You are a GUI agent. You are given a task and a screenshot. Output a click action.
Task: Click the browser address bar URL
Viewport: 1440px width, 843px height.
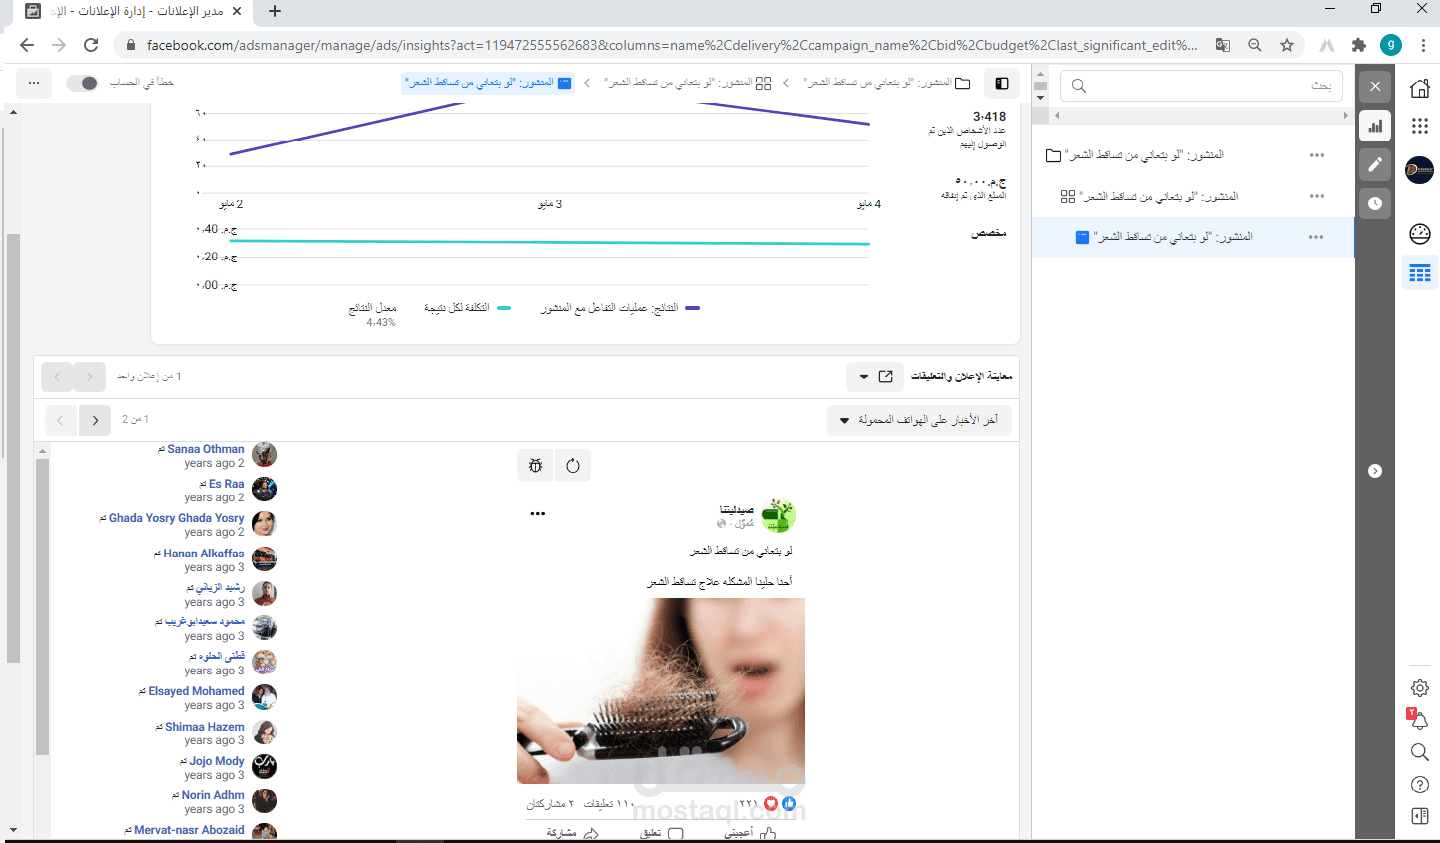pos(672,45)
